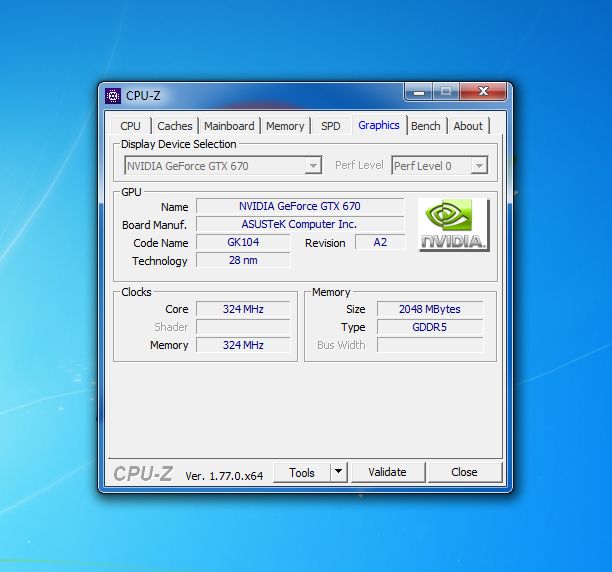Click the Board Manuf. label
612x572 pixels.
click(x=154, y=225)
